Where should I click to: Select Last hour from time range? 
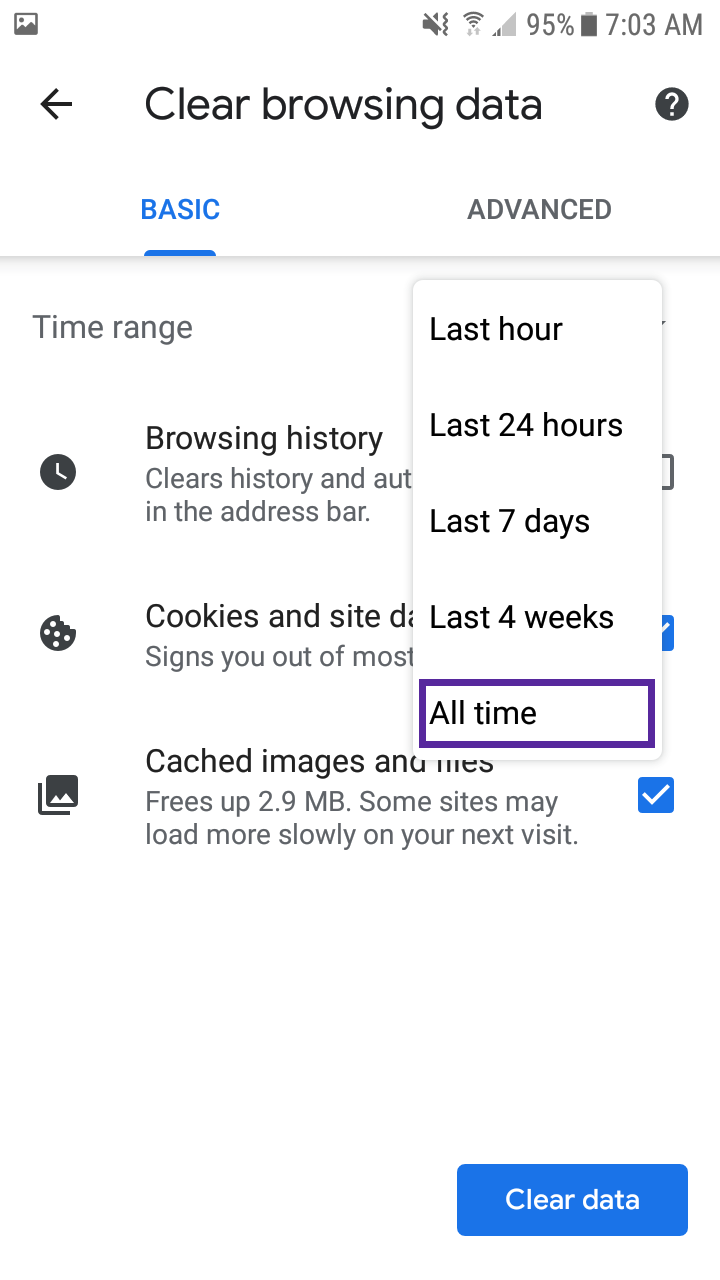click(537, 329)
